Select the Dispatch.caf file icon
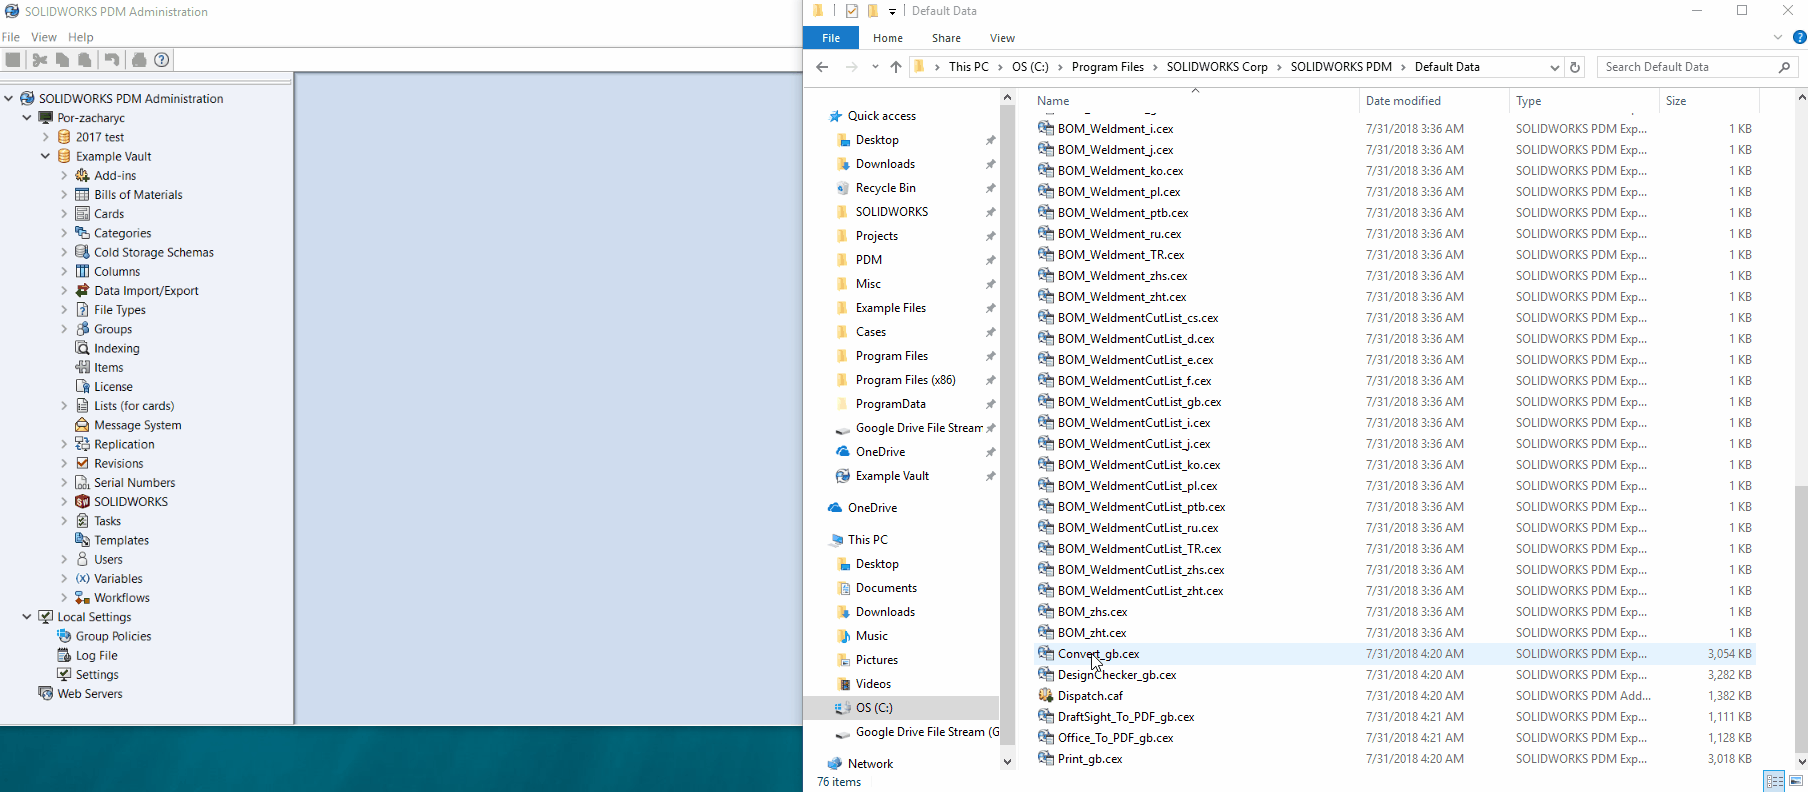 [x=1046, y=696]
